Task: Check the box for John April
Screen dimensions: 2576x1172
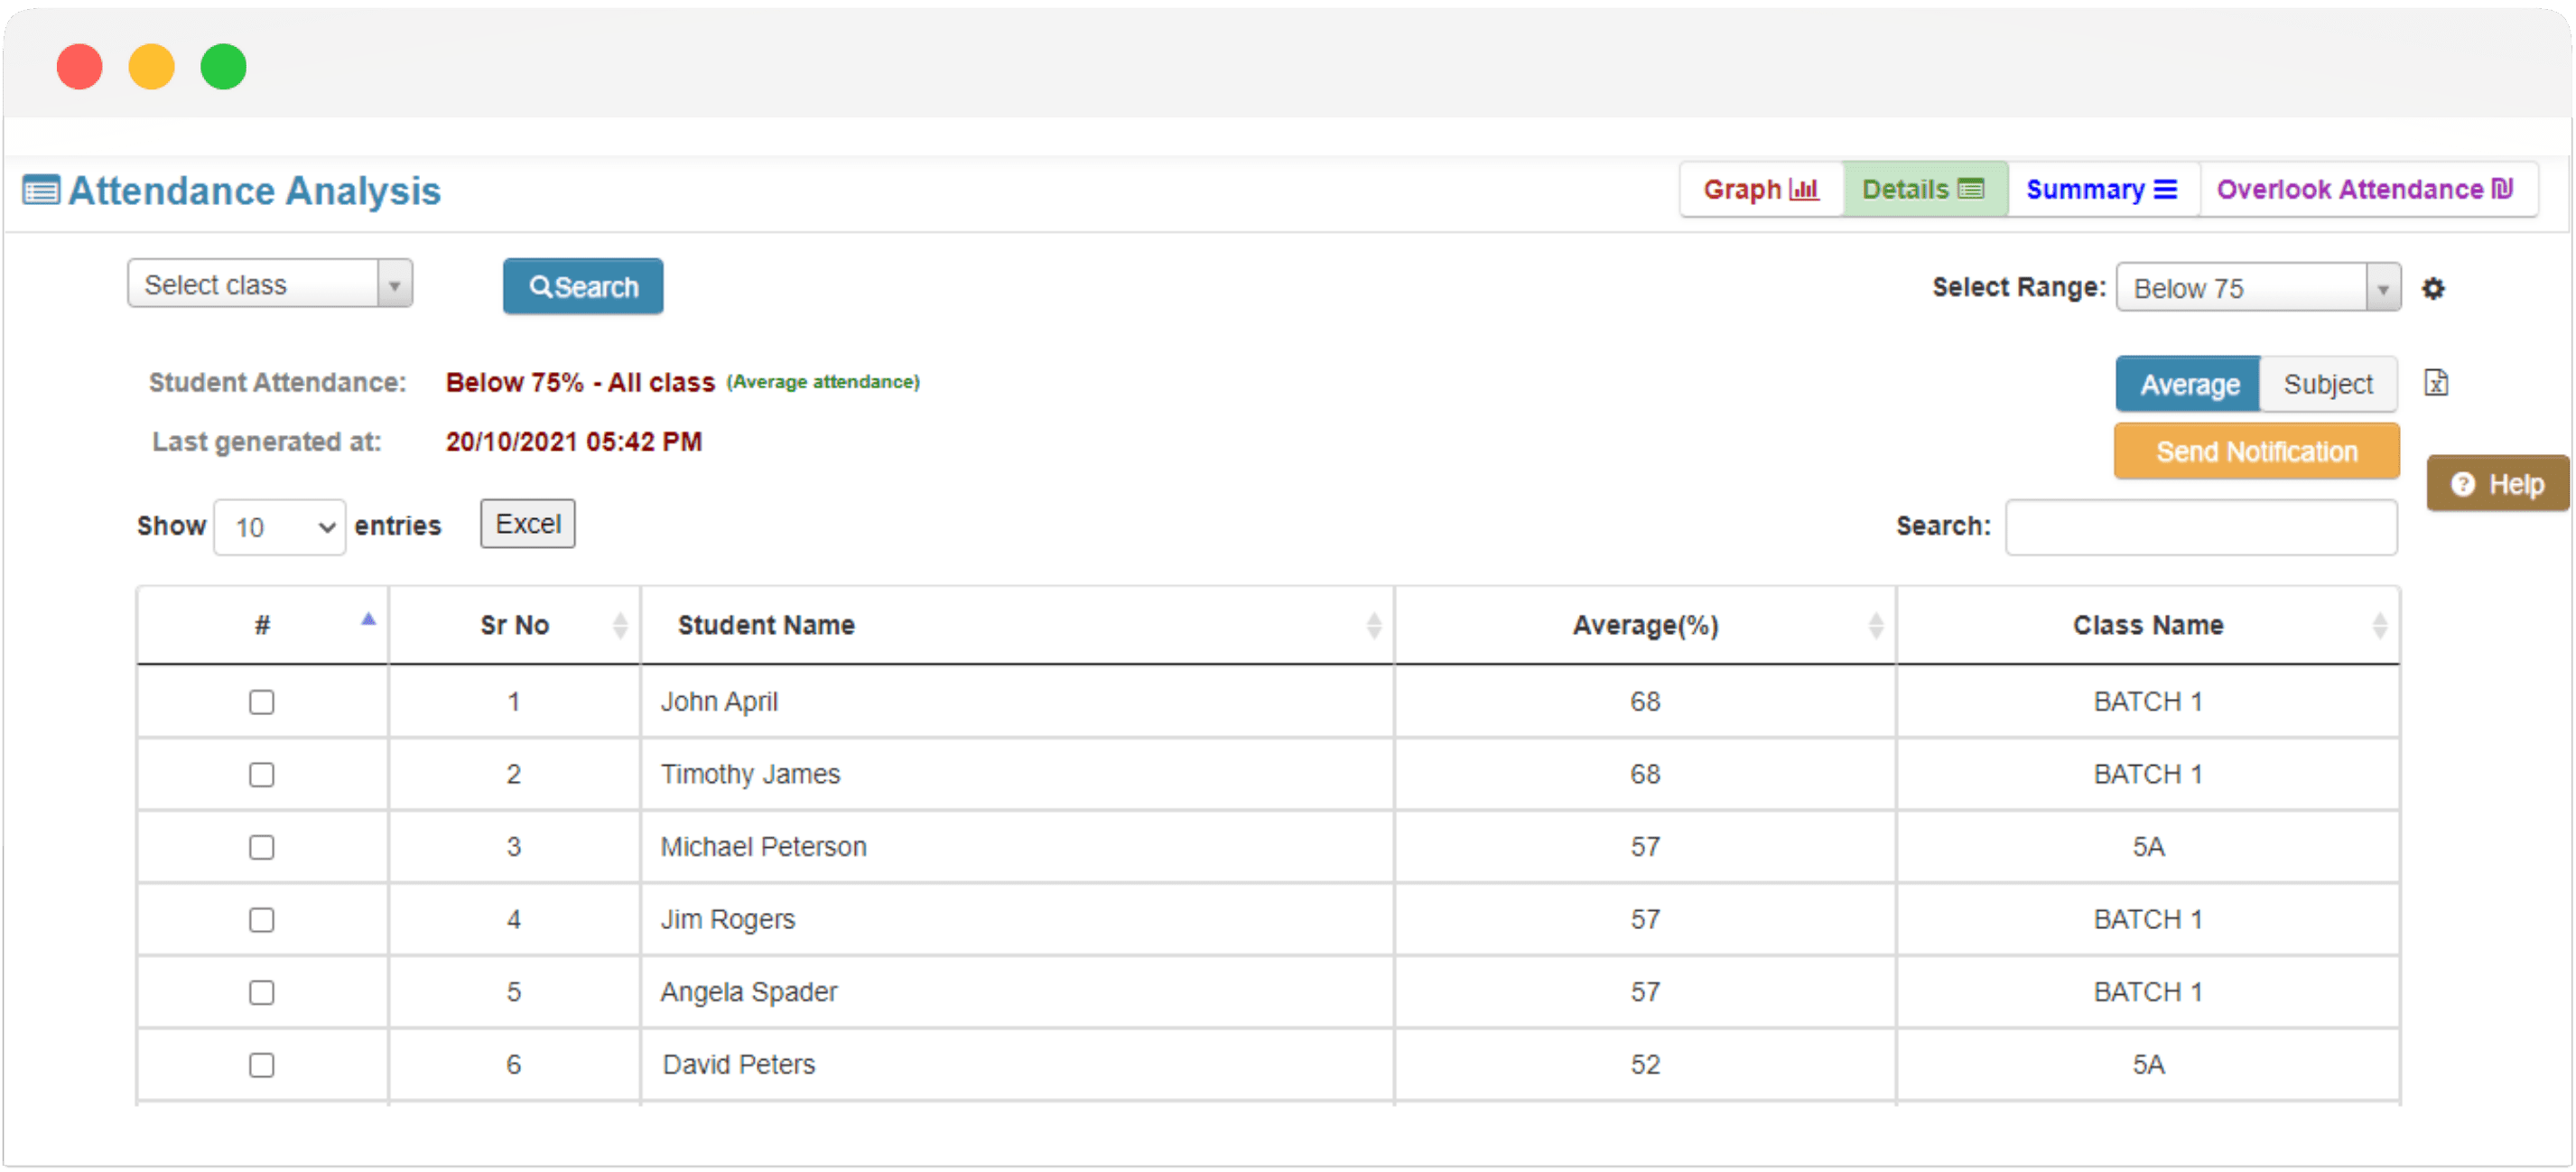Action: (262, 702)
